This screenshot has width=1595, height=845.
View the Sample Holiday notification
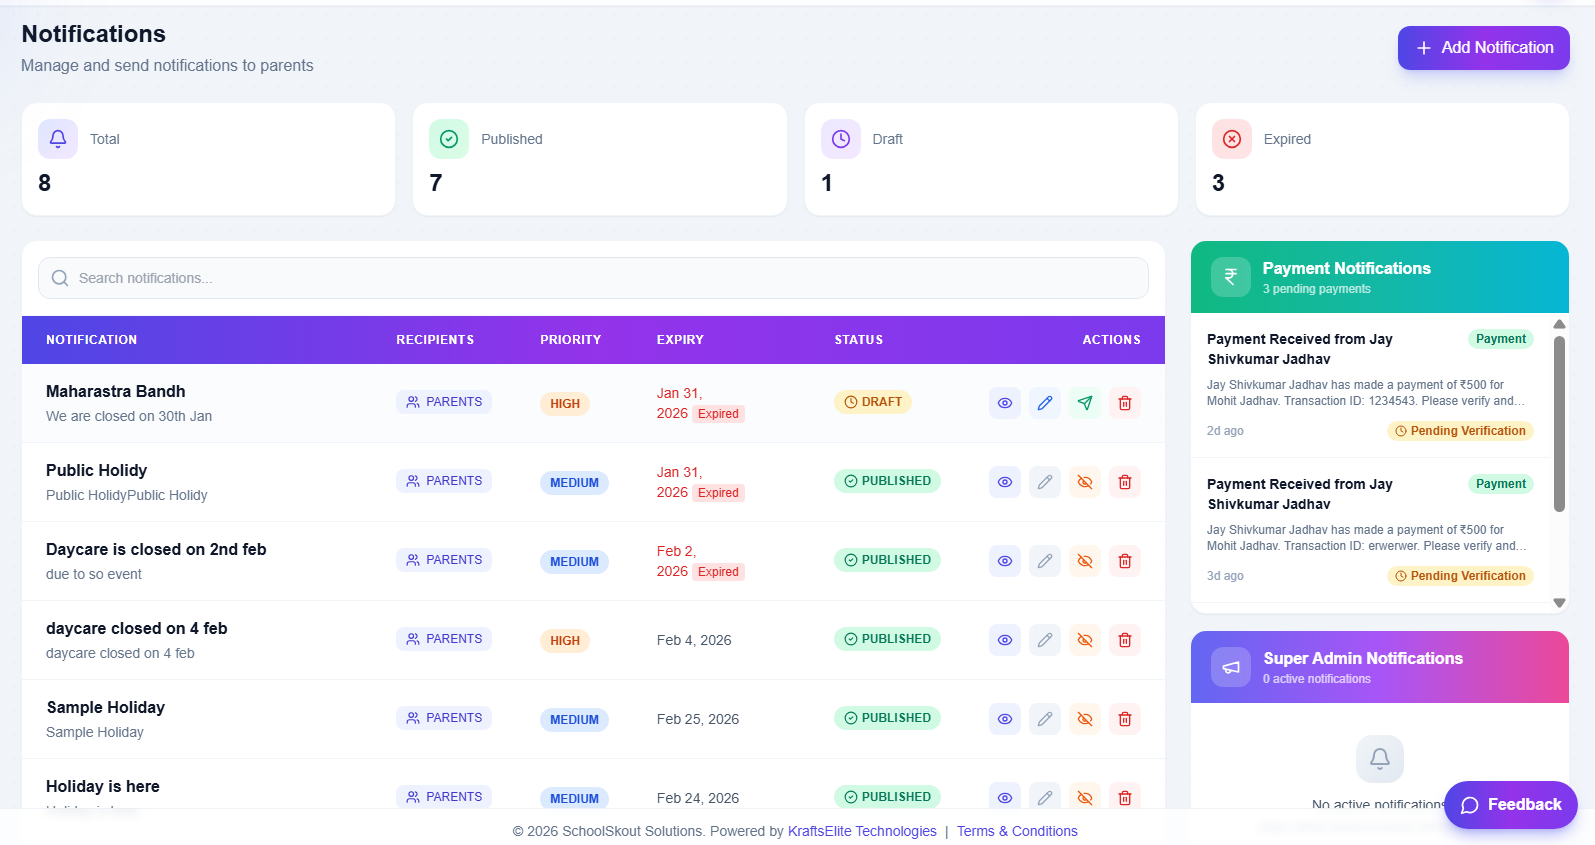(1005, 719)
